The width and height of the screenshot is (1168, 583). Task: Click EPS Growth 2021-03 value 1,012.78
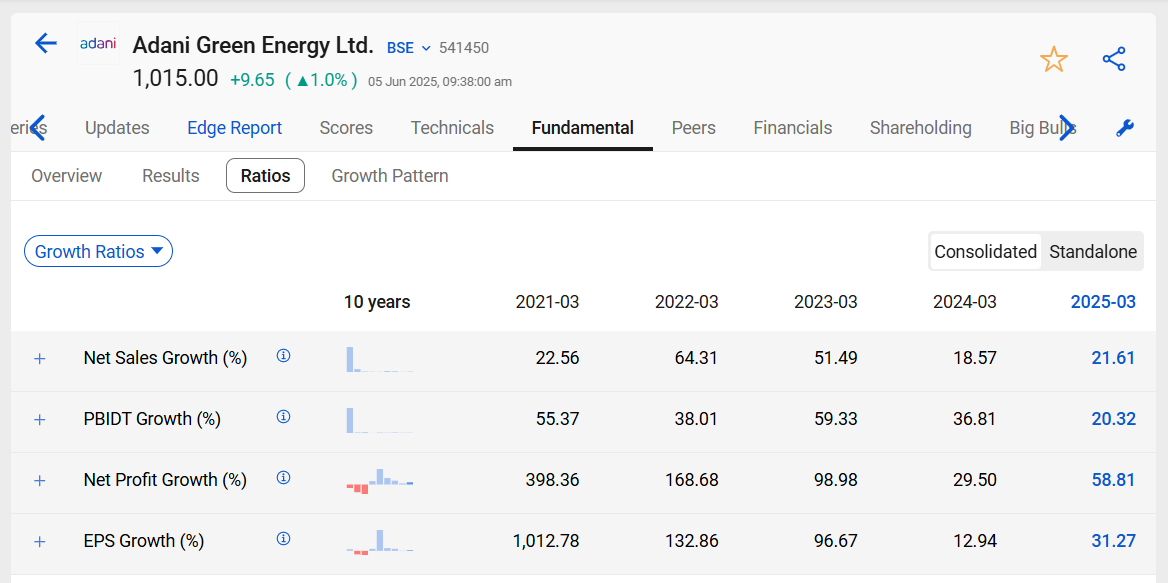[x=546, y=541]
